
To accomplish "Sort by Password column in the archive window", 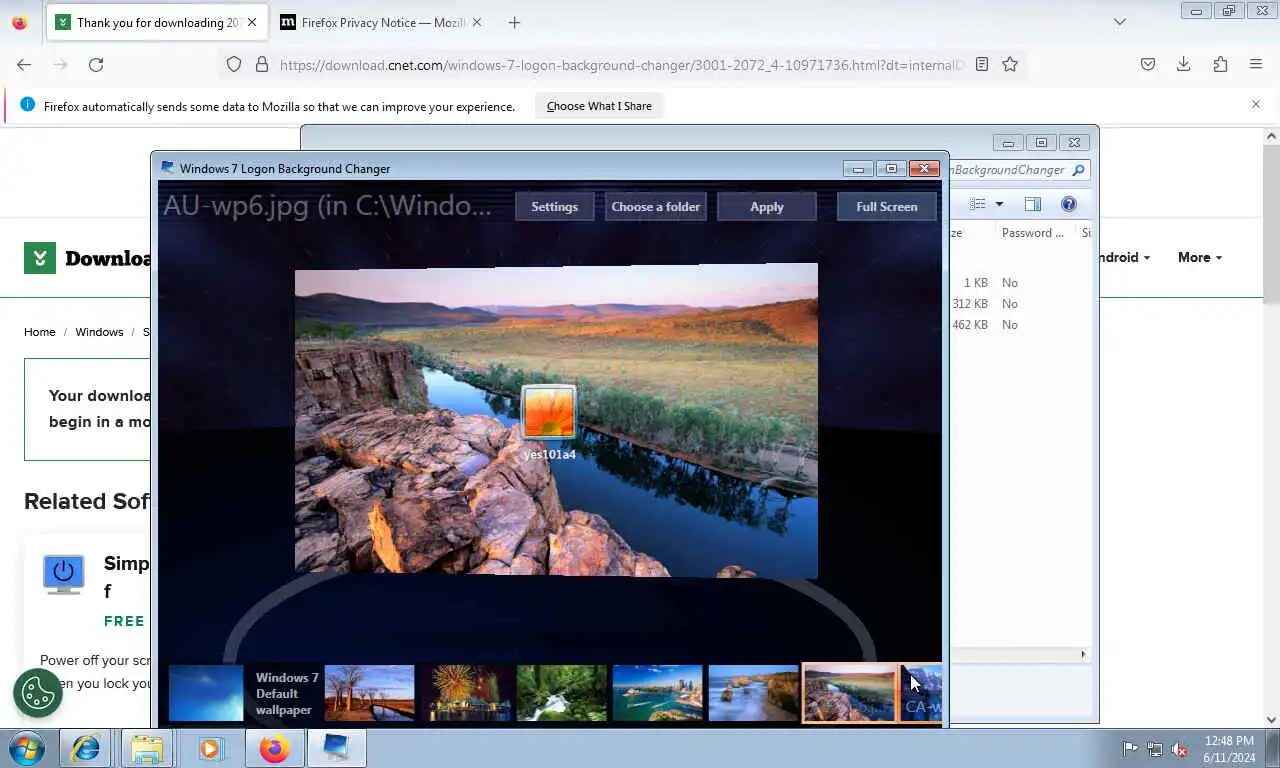I will [x=1033, y=232].
